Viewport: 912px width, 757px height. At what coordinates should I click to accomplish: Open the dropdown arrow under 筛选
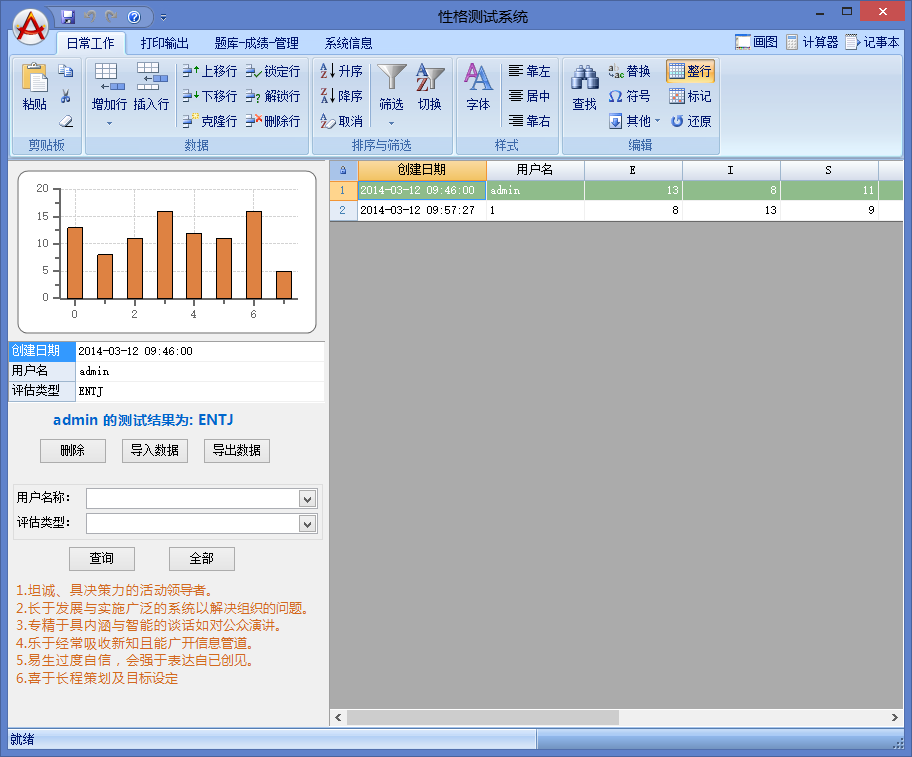[391, 123]
